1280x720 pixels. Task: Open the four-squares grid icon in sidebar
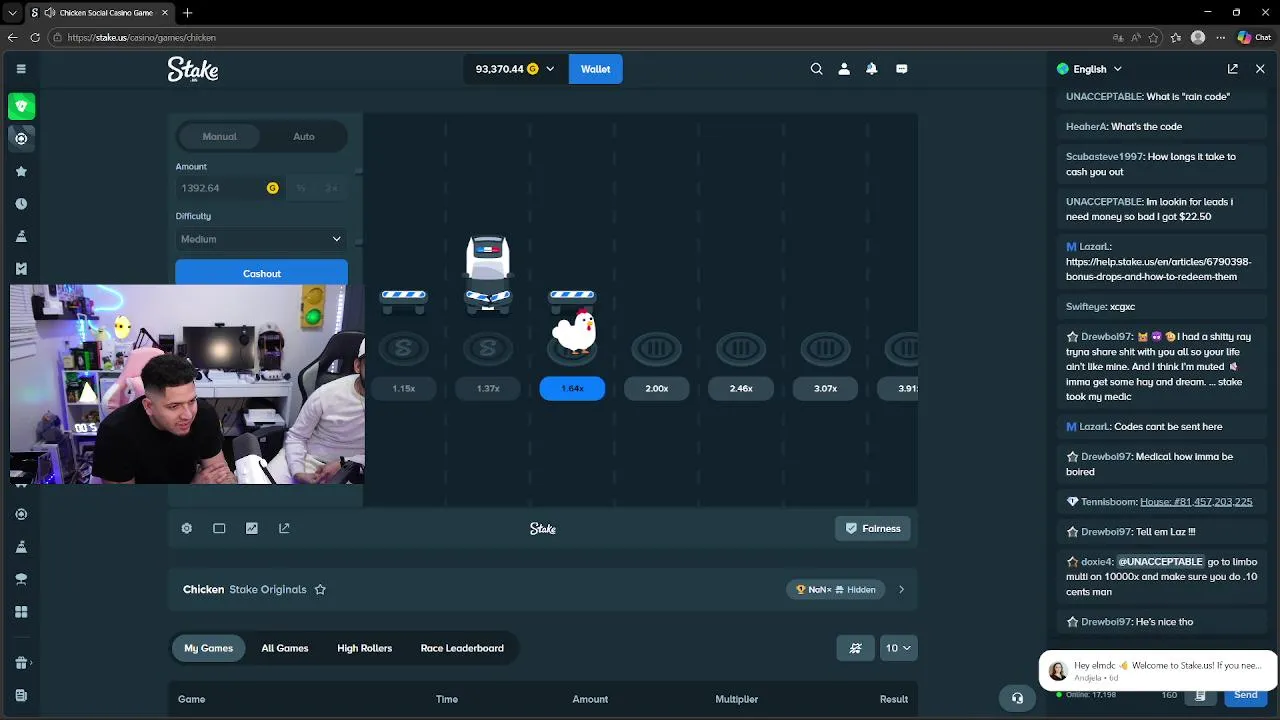21,612
